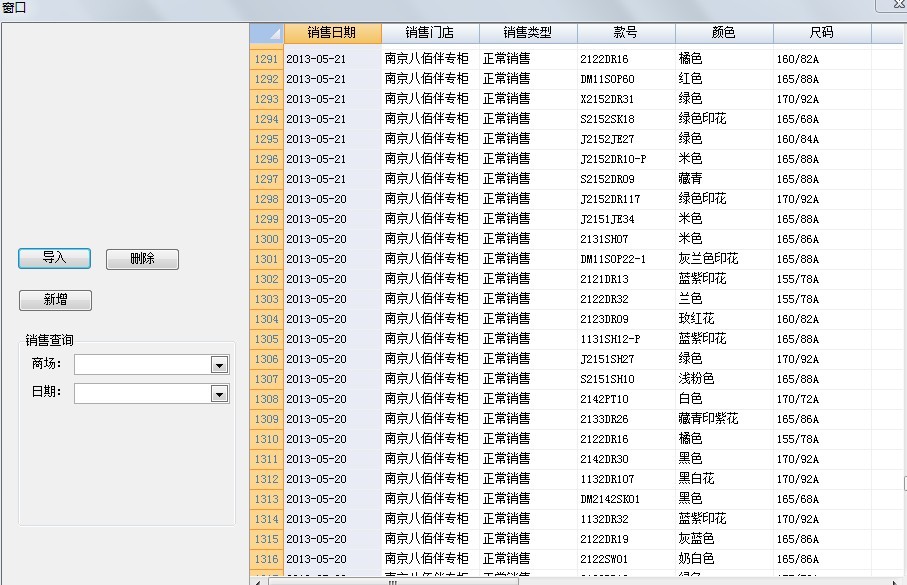Select row header 1294
907x585 pixels.
(x=267, y=119)
